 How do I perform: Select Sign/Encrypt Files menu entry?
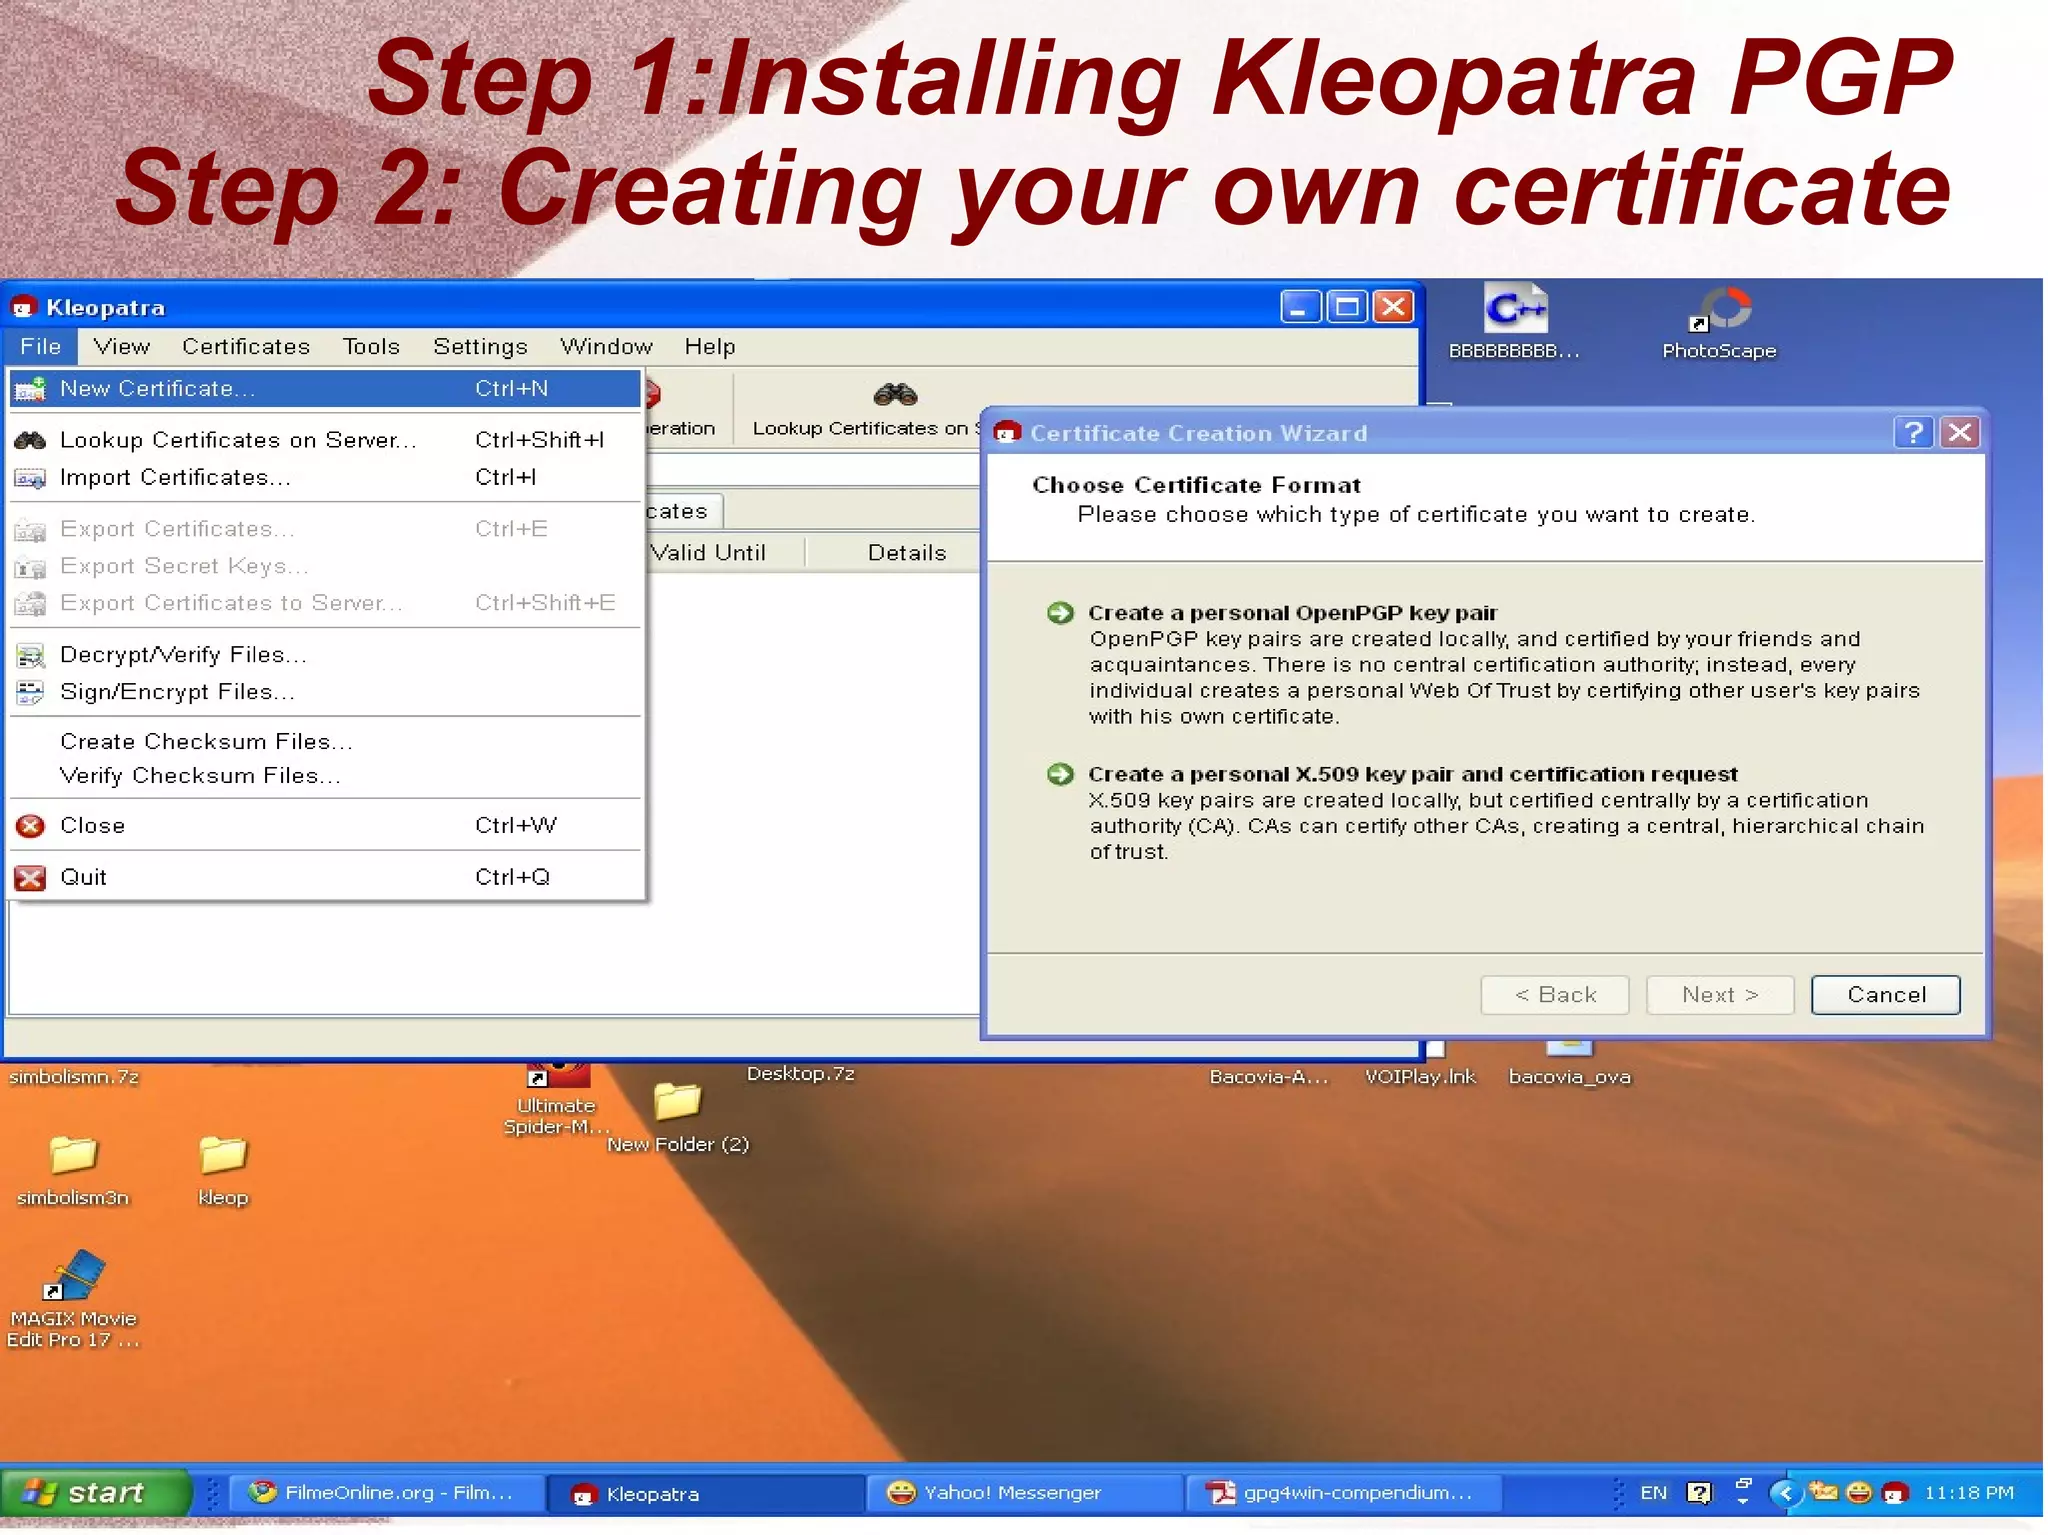[x=177, y=692]
